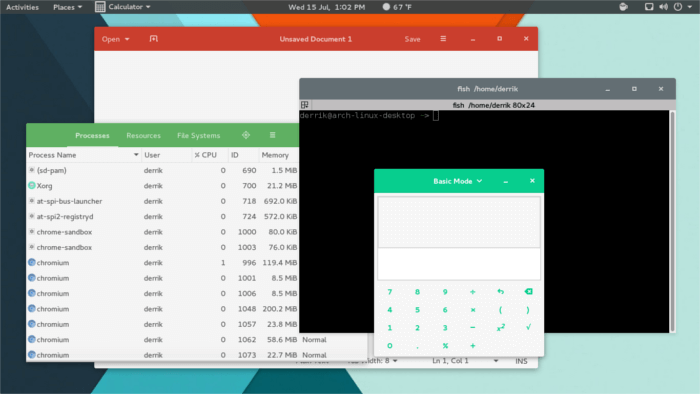Open the Activities overview
The height and width of the screenshot is (394, 700).
(x=22, y=7)
